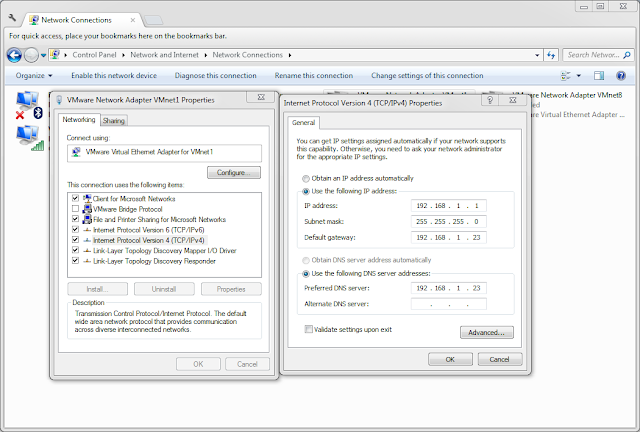Screen dimensions: 640x432
Task: Expand breadcrumb arrow after Network and Internet
Action: pos(205,55)
